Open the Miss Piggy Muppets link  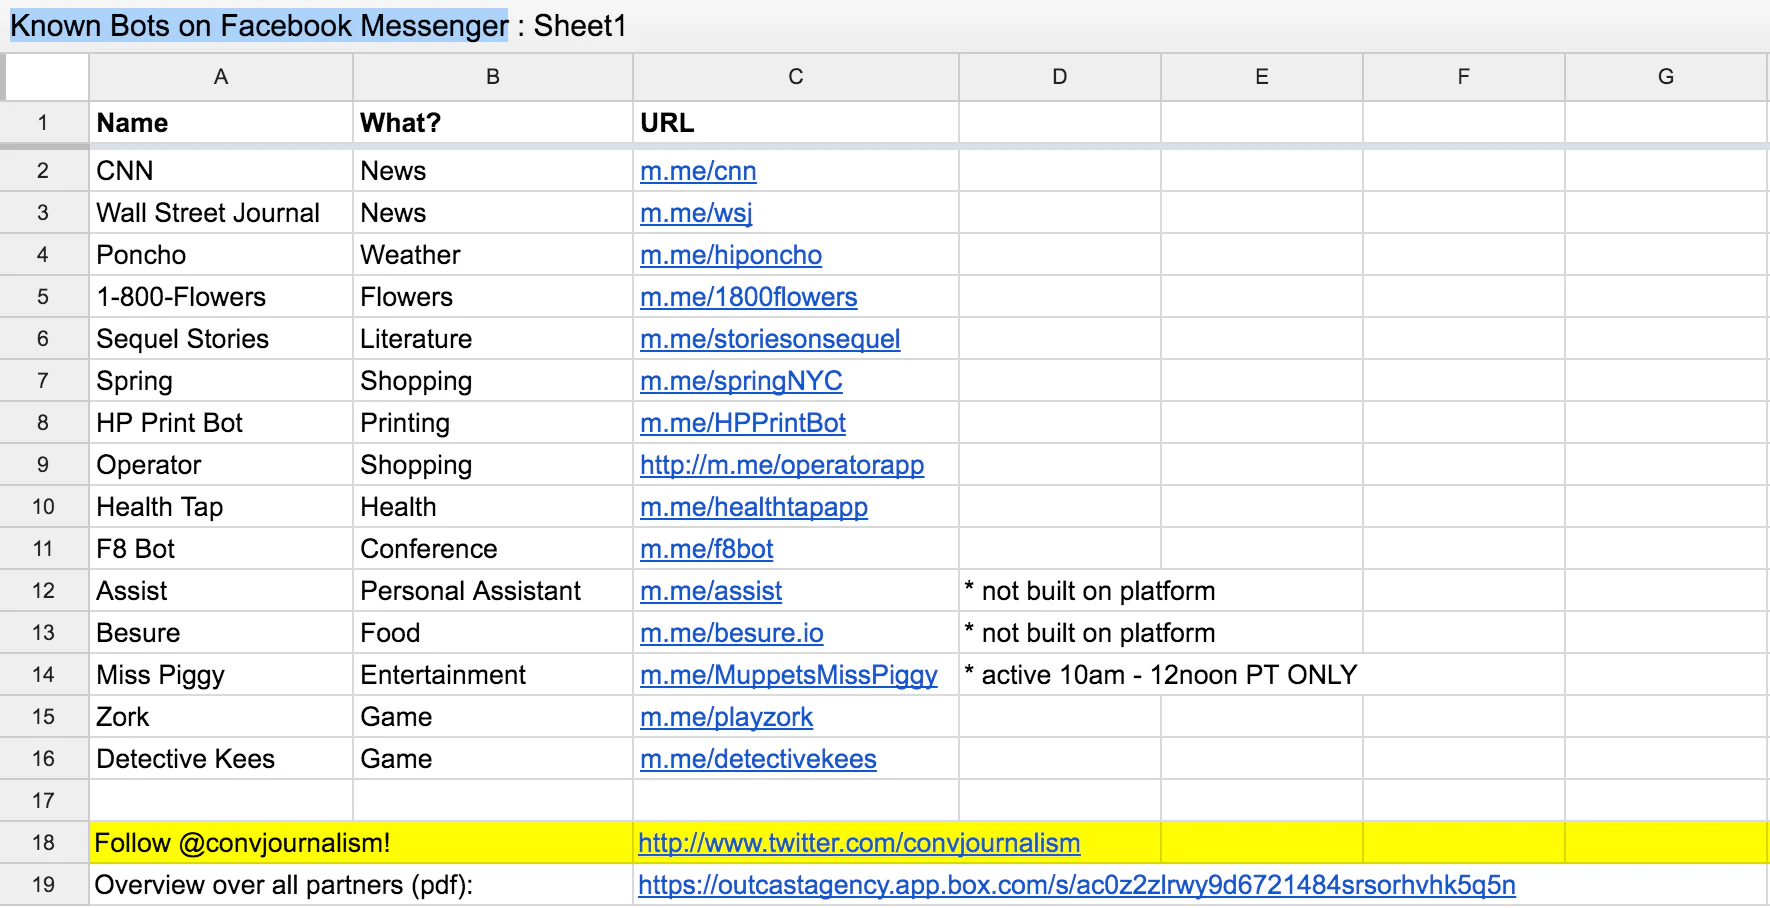tap(790, 674)
